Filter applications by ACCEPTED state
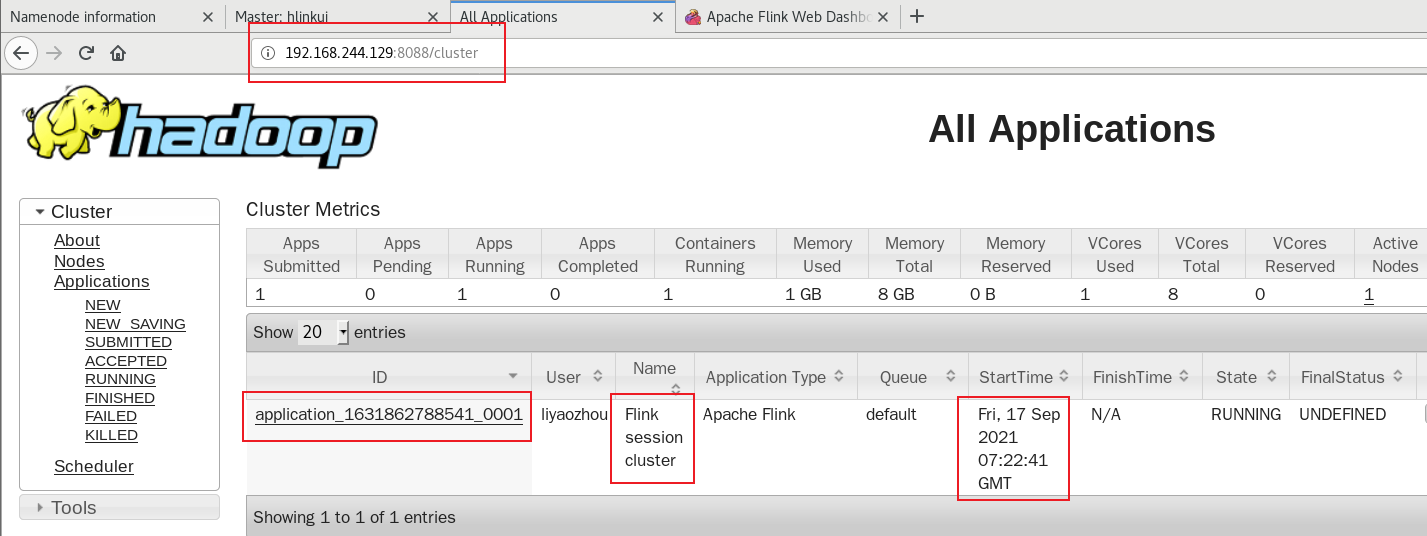 click(x=126, y=361)
